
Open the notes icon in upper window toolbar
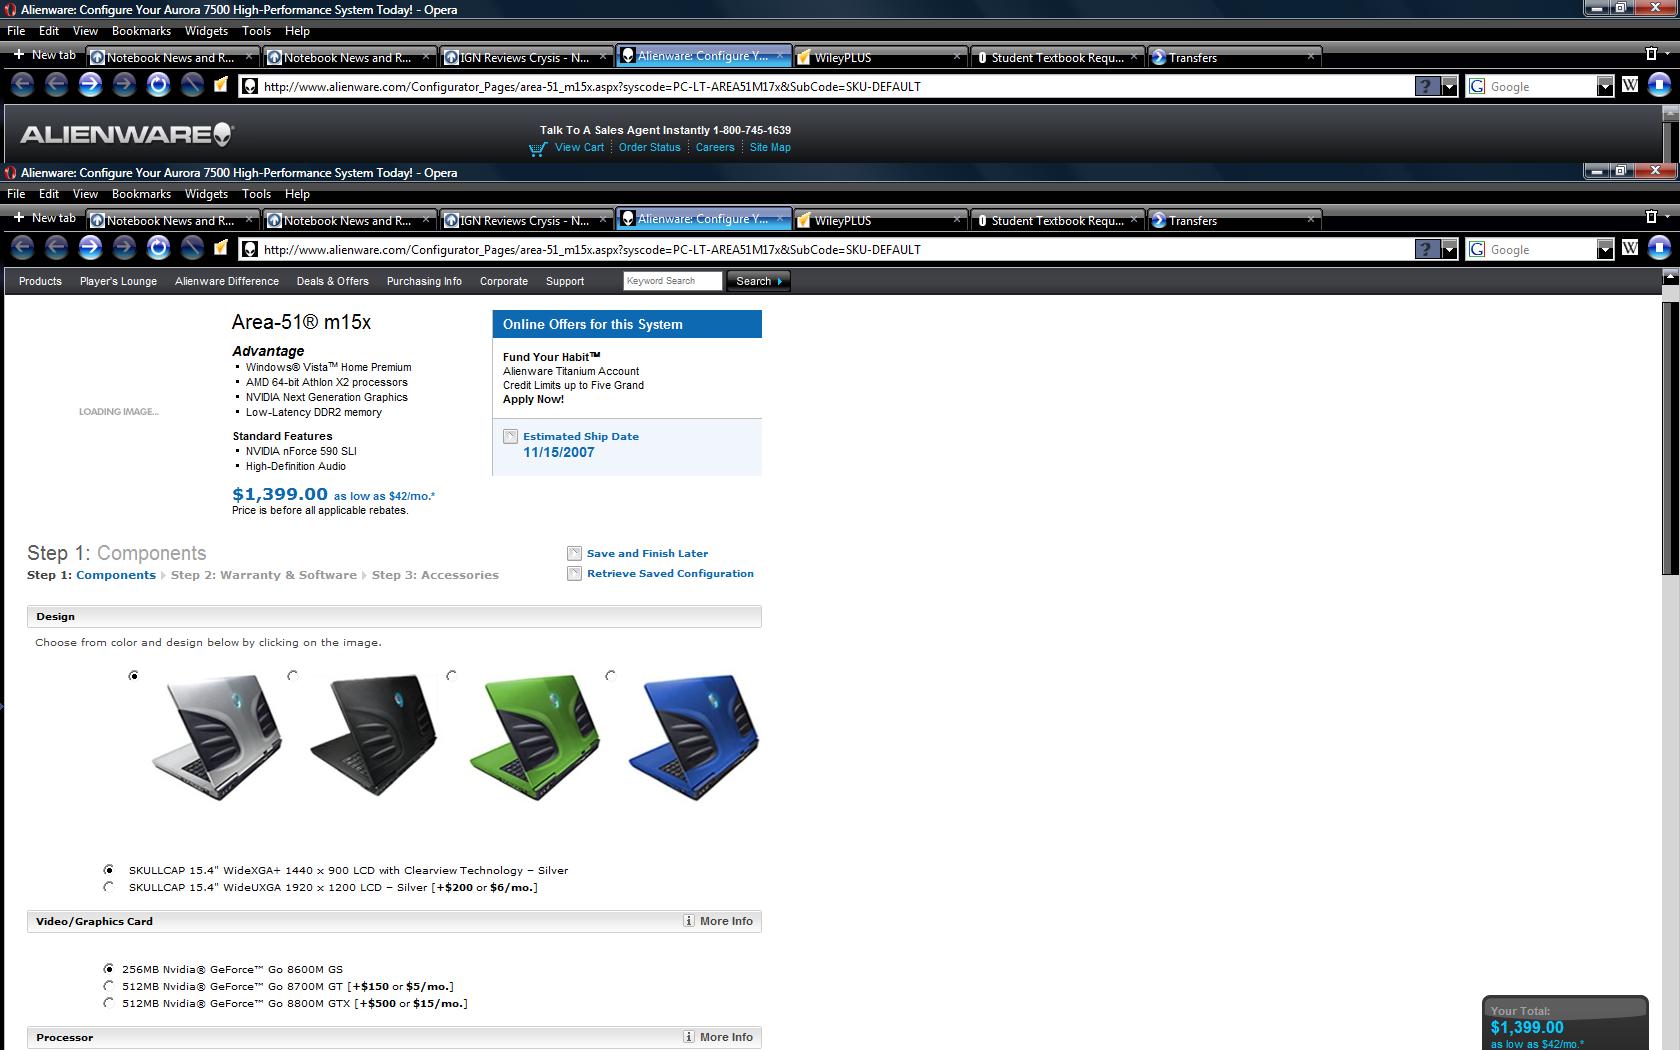pos(220,85)
